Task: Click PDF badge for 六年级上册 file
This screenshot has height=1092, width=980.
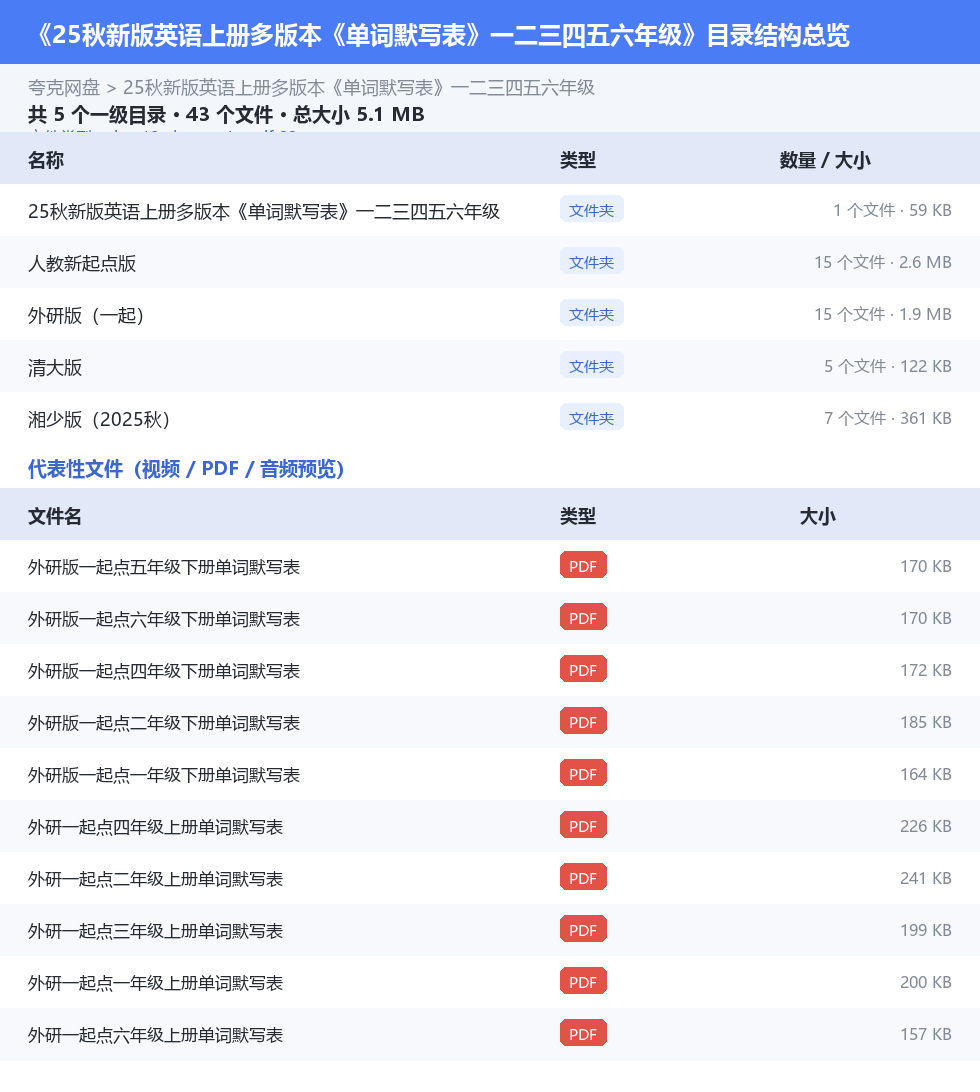Action: pyautogui.click(x=583, y=1034)
